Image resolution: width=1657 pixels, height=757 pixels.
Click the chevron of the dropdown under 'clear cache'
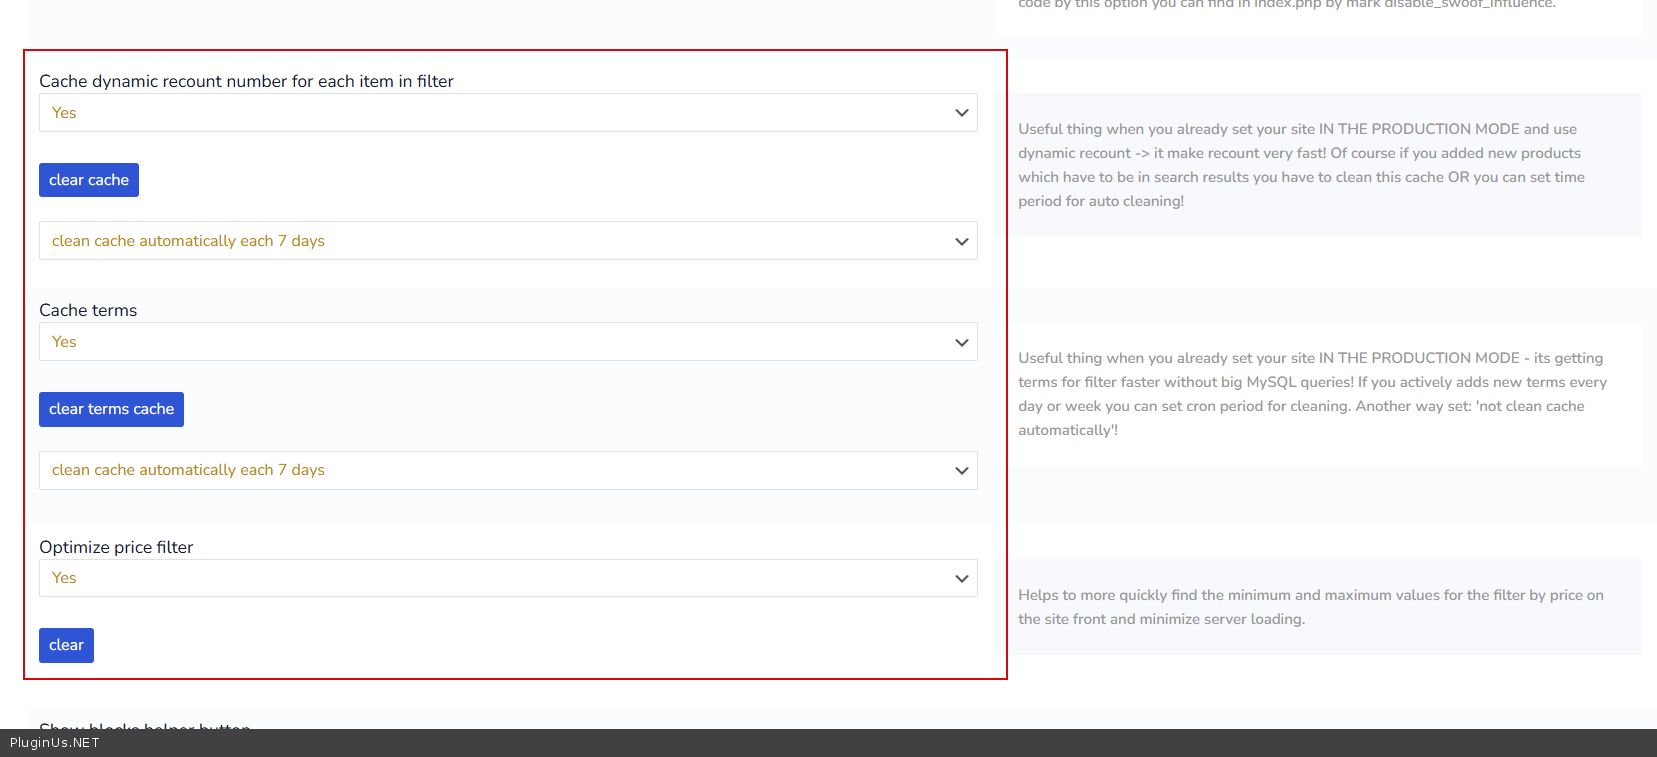pyautogui.click(x=961, y=241)
